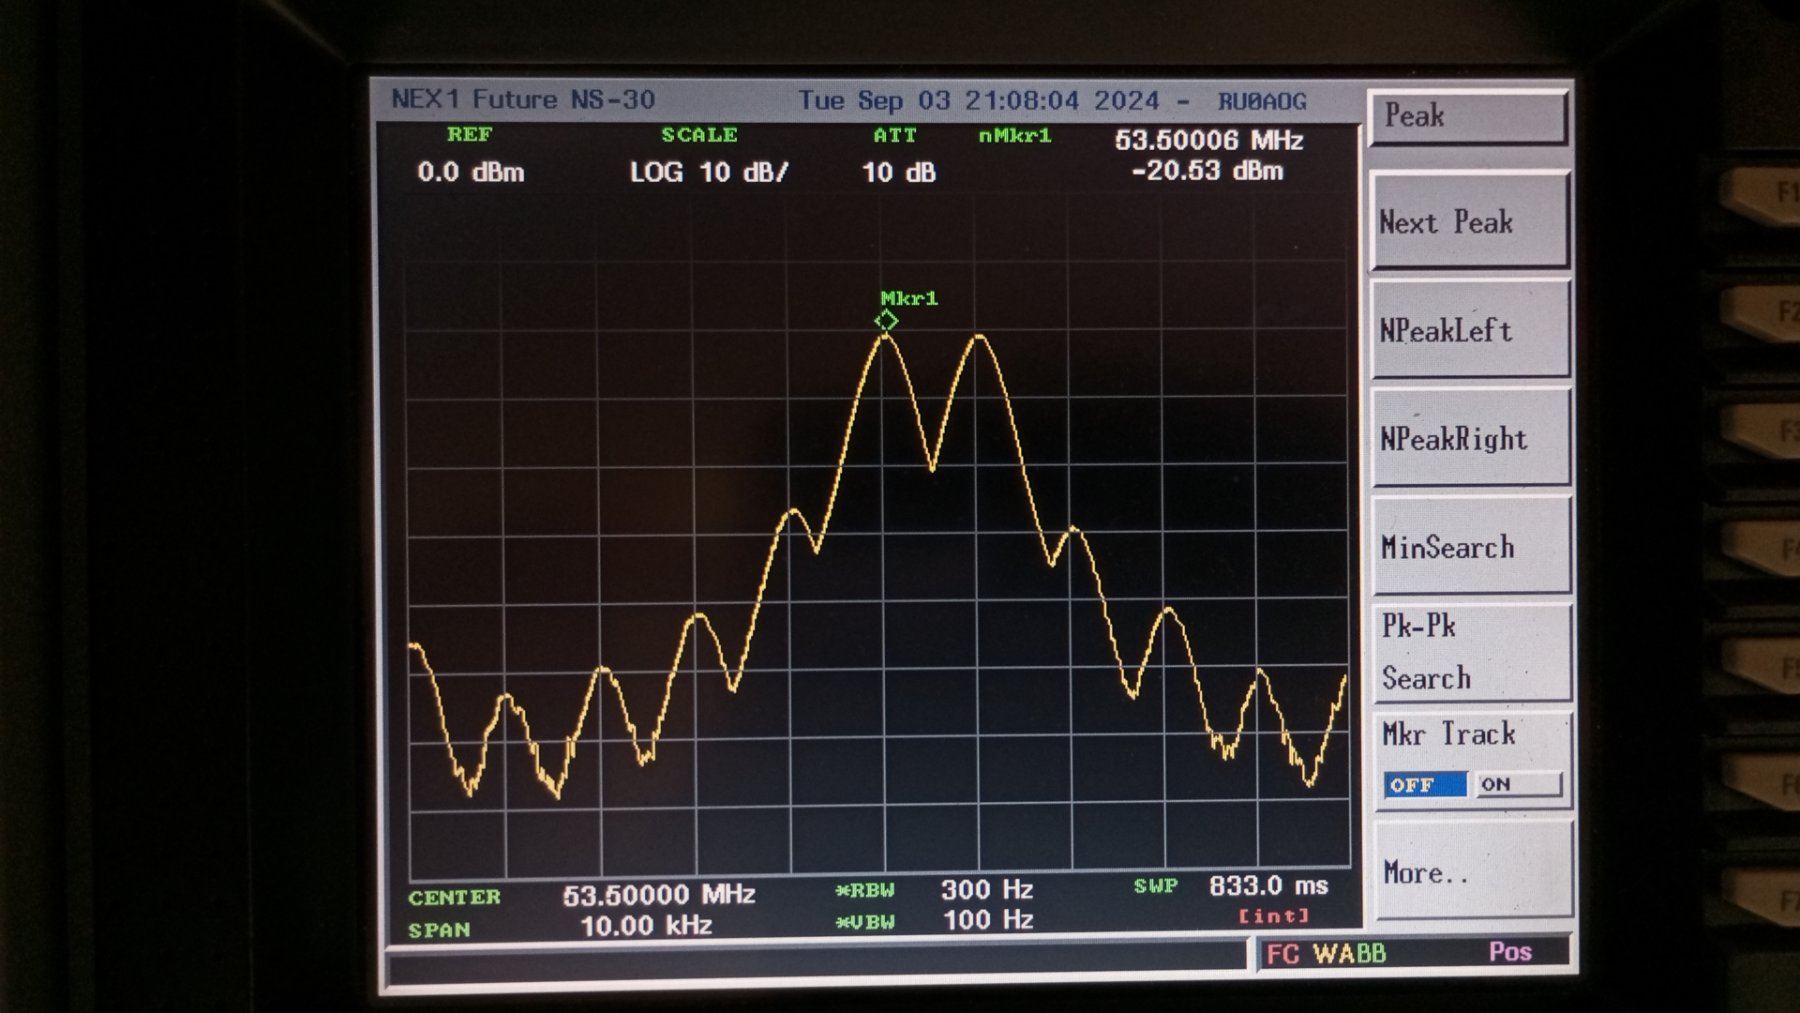Select VBW value 100 Hz
Viewport: 1800px width, 1013px height.
point(988,919)
